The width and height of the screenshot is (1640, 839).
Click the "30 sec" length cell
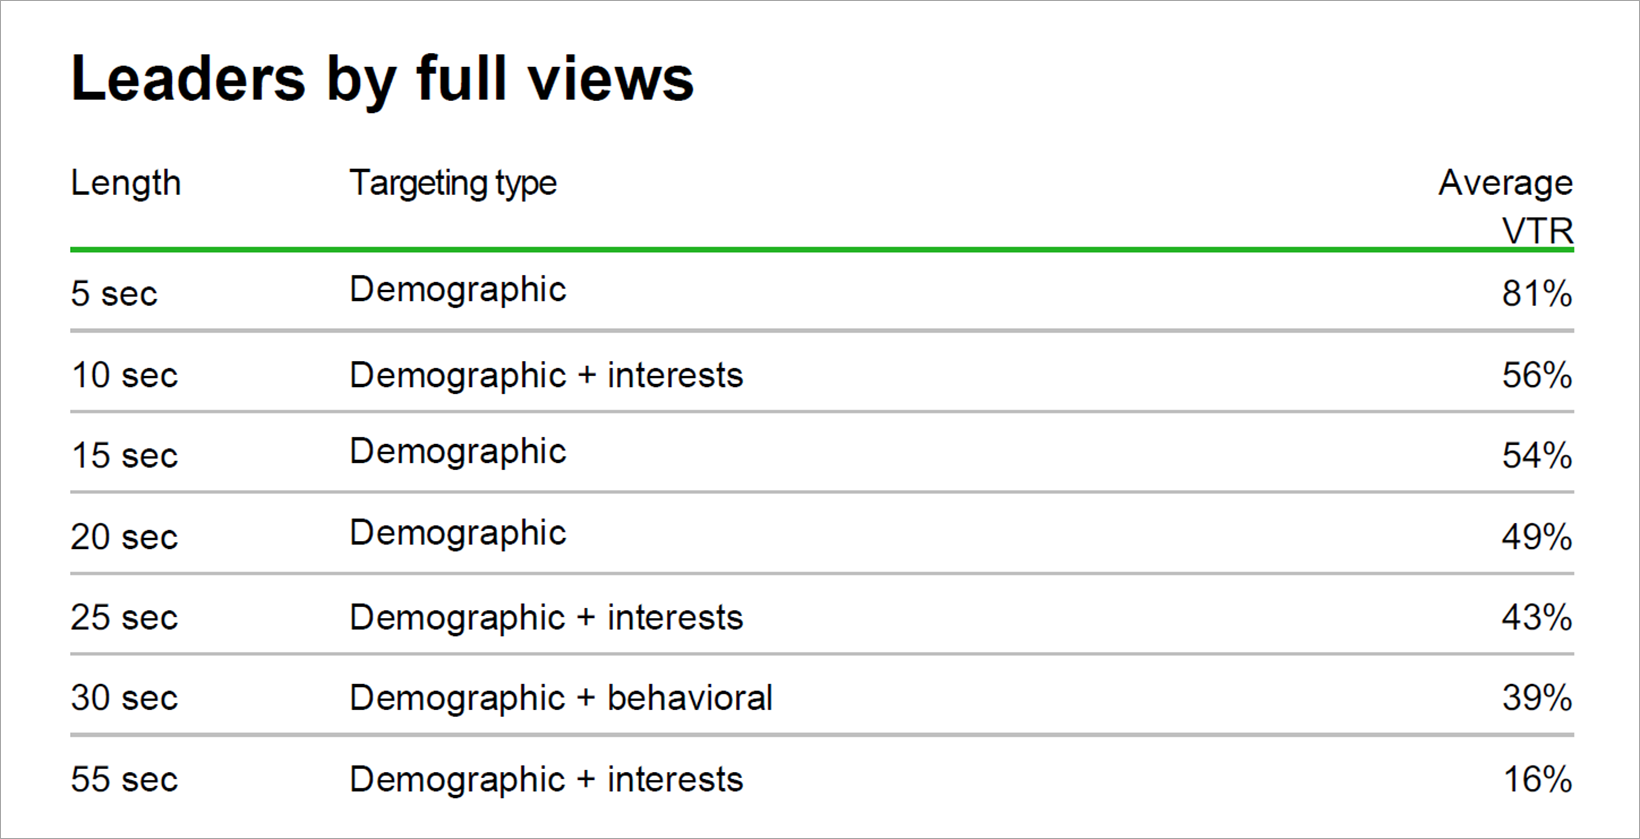[124, 698]
